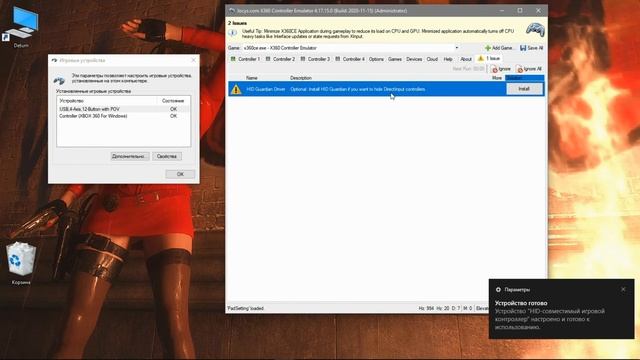This screenshot has height=360, width=640.
Task: Open the Help tab
Action: tap(448, 59)
